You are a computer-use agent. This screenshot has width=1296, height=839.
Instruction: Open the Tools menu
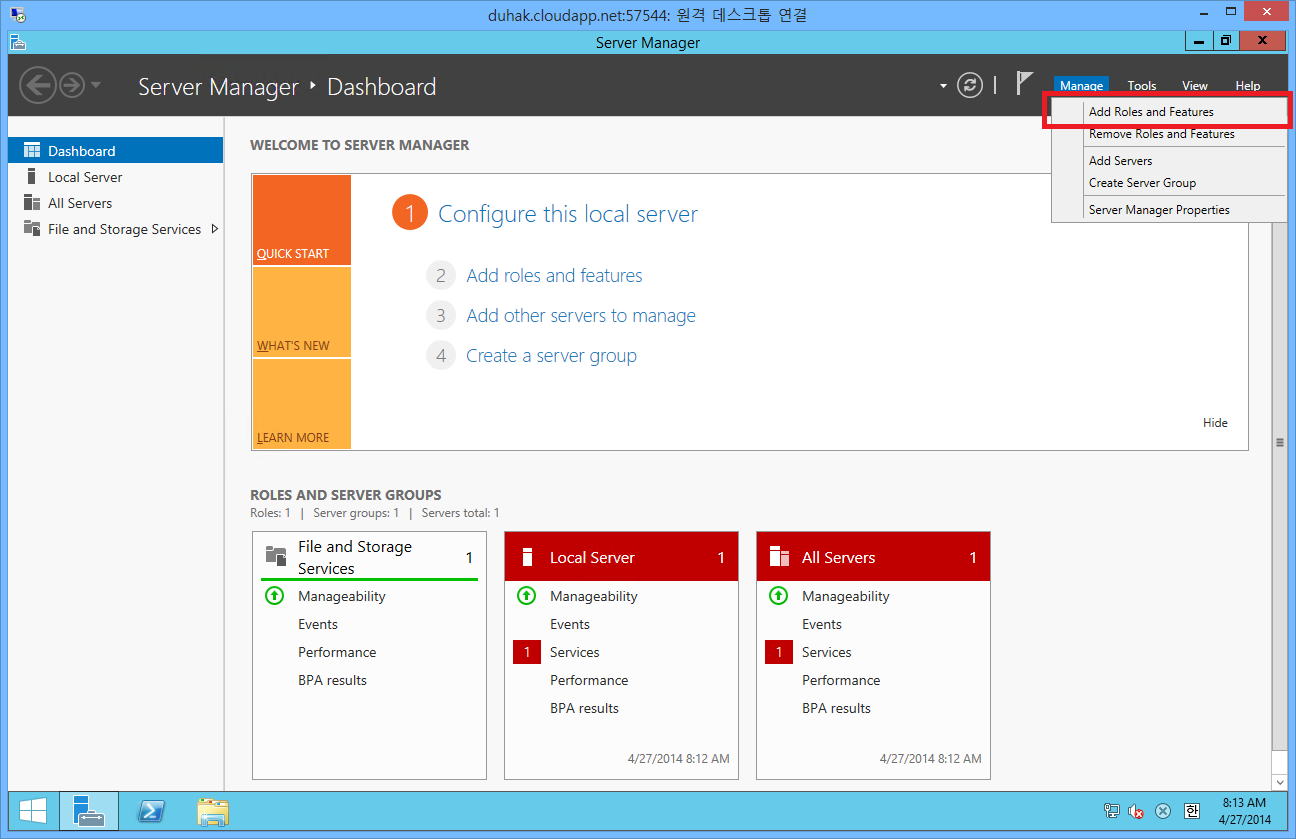tap(1142, 86)
